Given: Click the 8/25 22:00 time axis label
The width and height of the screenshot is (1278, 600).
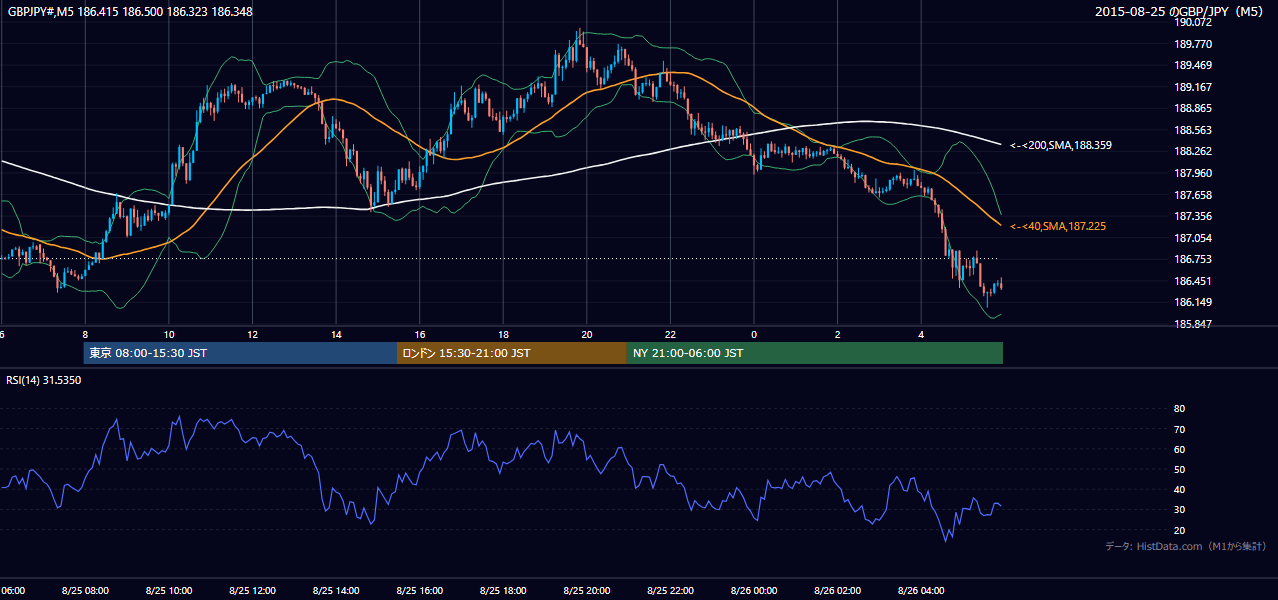Looking at the screenshot, I should tap(671, 591).
